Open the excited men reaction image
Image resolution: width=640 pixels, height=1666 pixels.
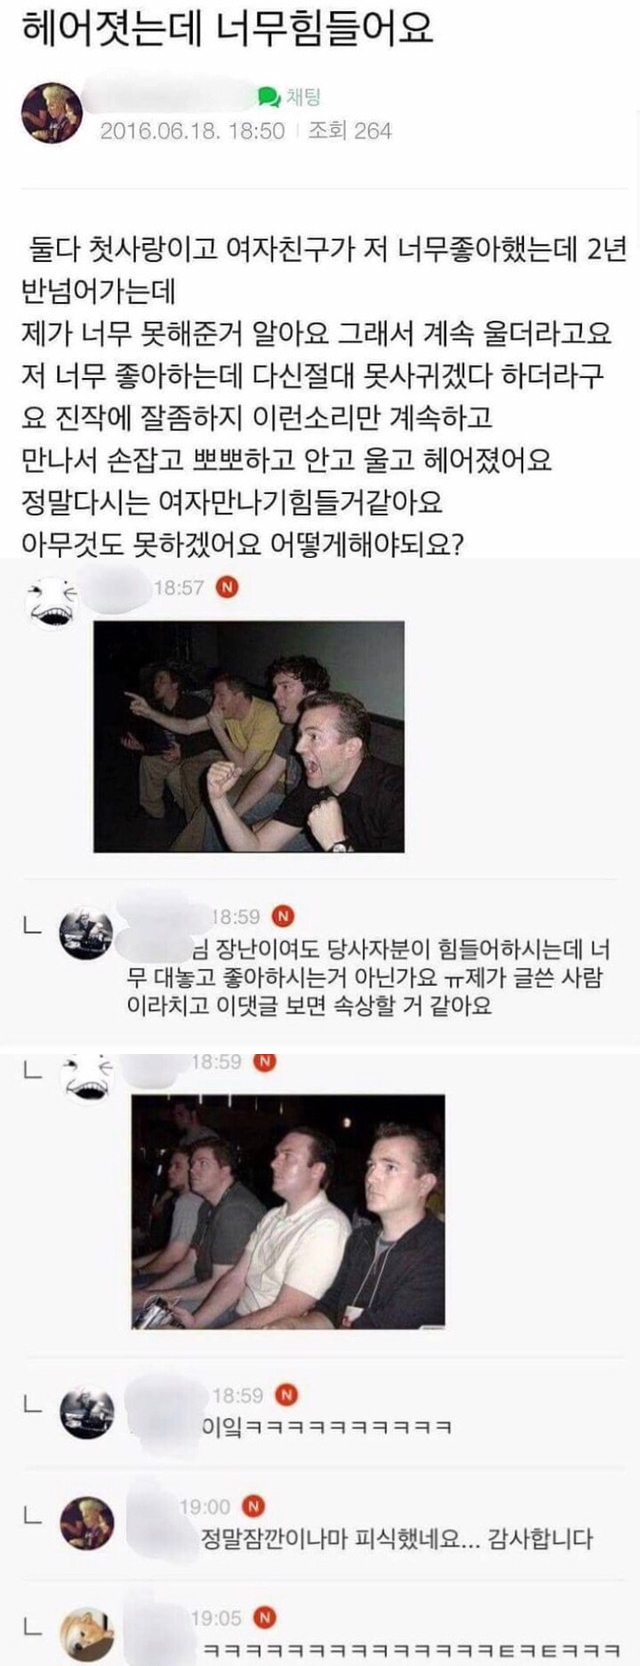click(249, 737)
